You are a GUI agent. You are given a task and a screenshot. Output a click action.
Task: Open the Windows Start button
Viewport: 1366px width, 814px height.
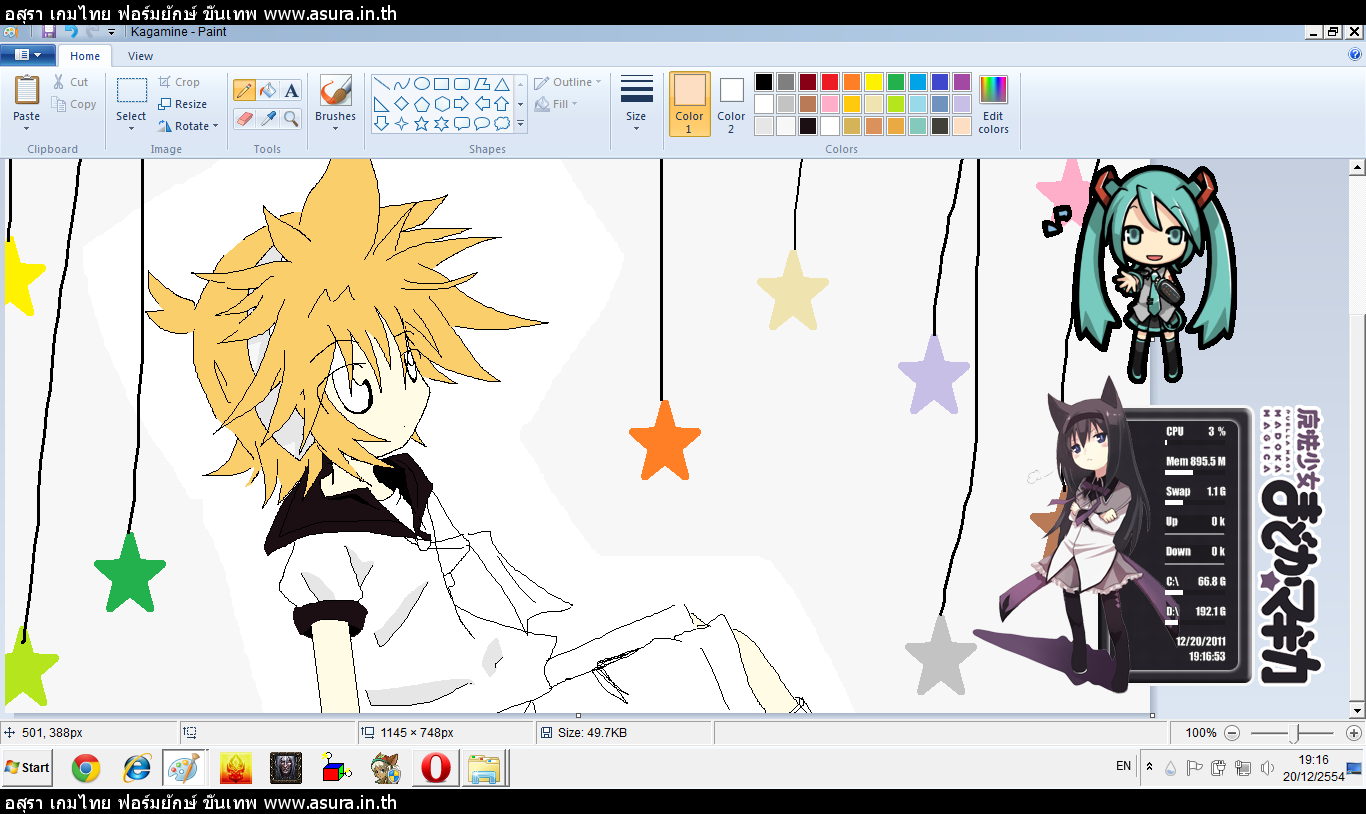click(27, 768)
